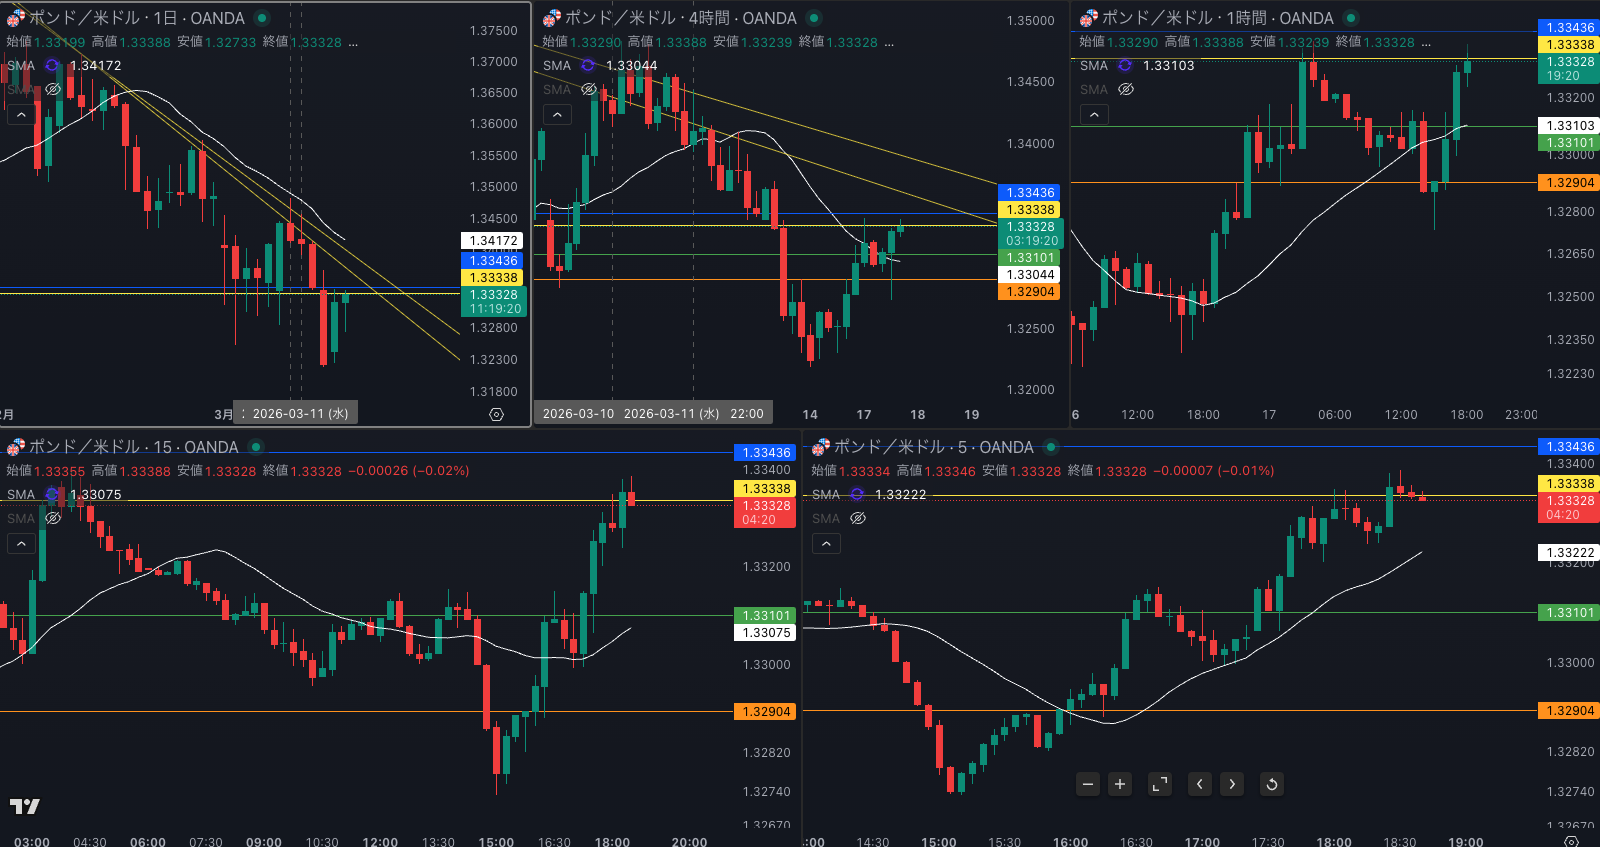This screenshot has height=847, width=1600.
Task: Unhide second SMA on 5-minute chart
Action: coord(857,519)
